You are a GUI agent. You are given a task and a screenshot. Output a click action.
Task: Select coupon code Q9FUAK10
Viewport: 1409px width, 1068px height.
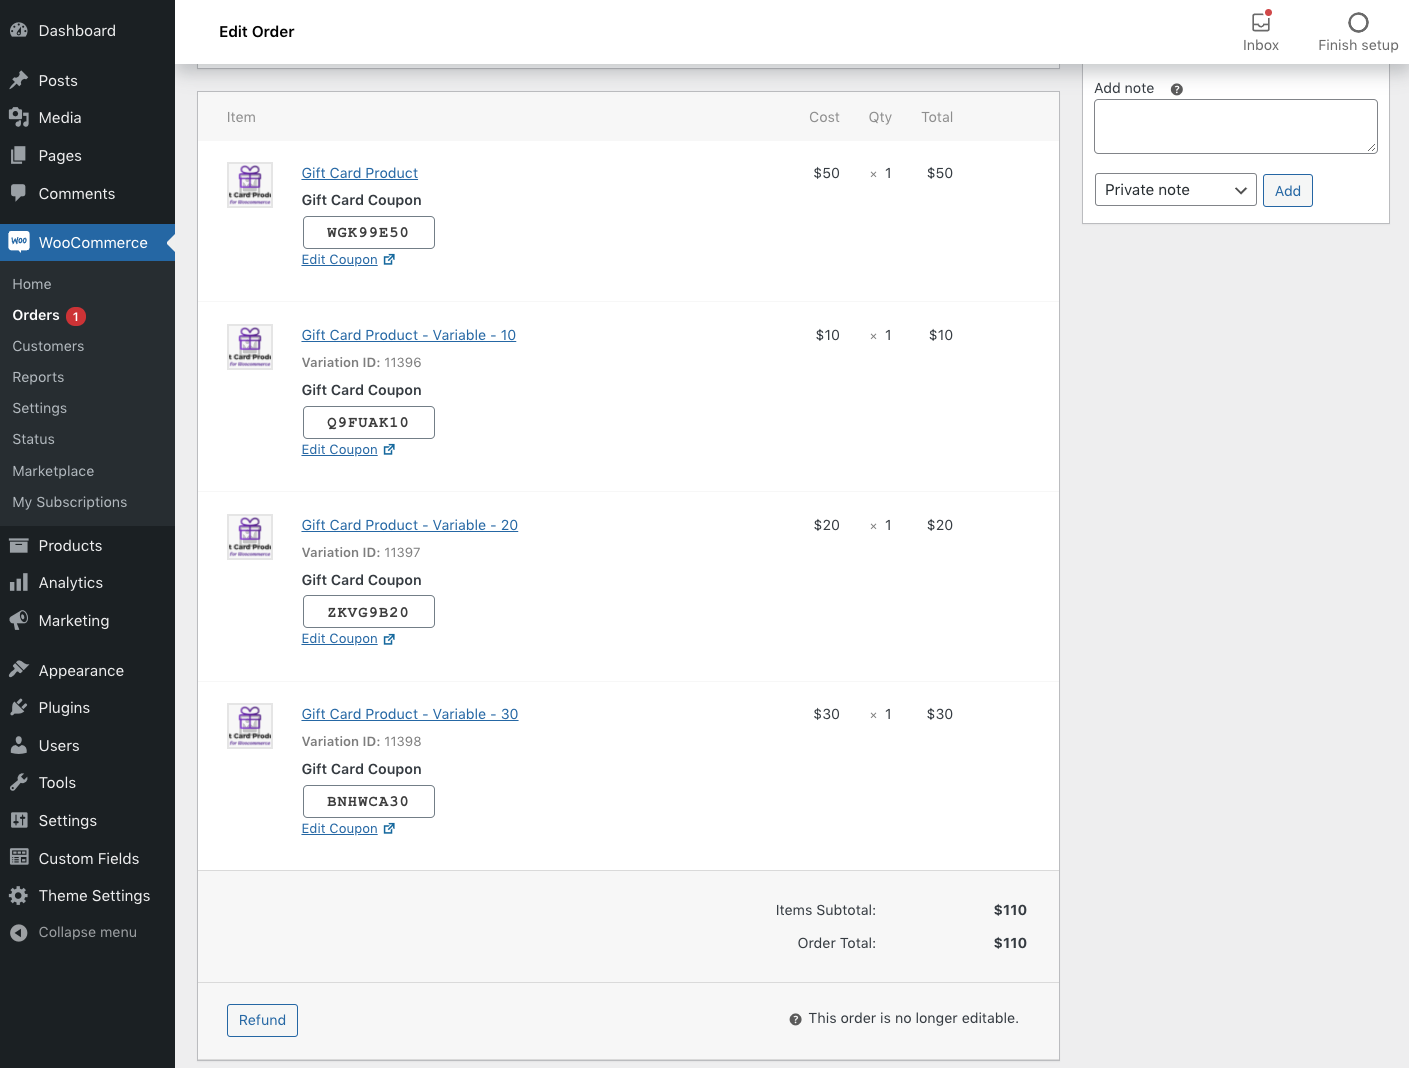point(368,423)
